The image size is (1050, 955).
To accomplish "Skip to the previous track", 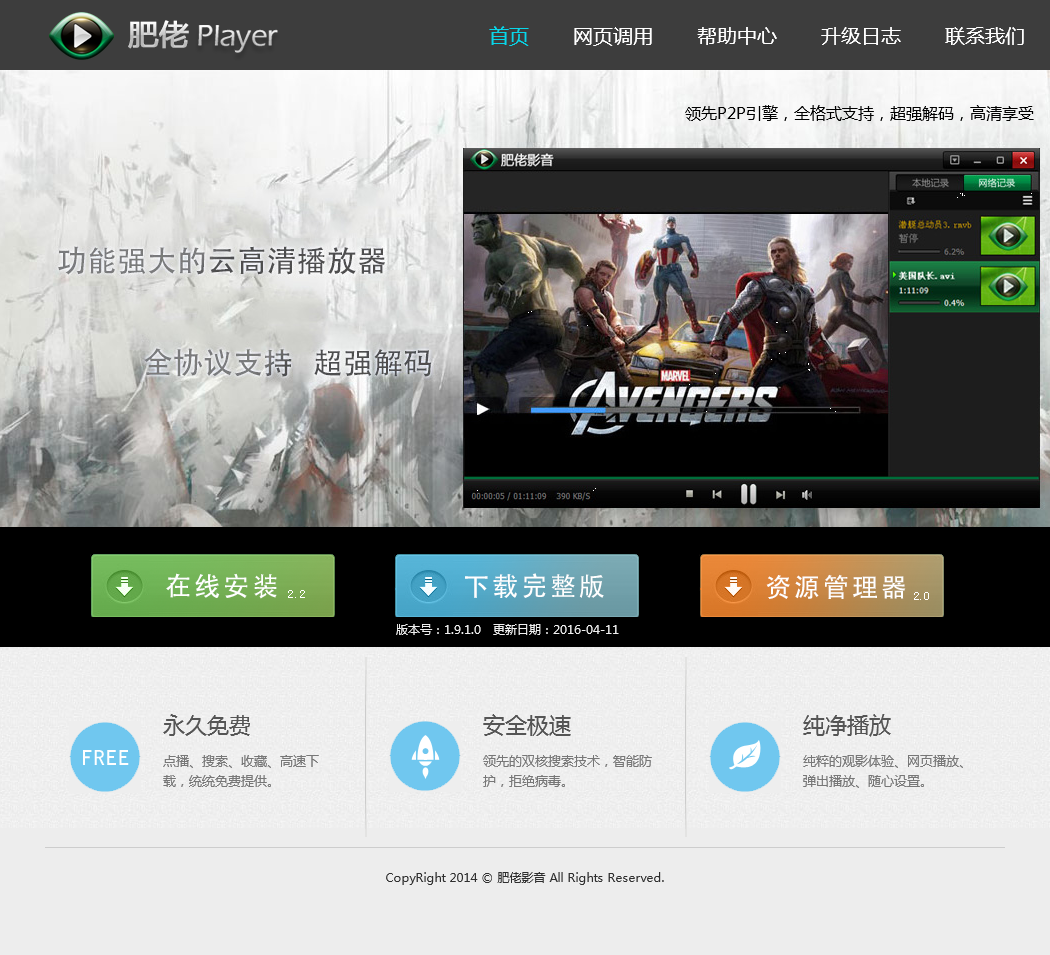I will [x=717, y=494].
